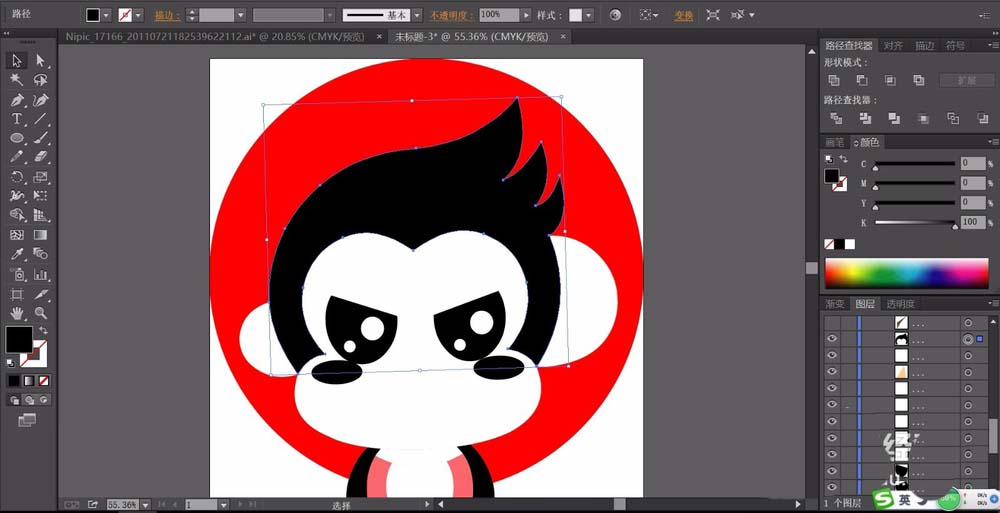
Task: Switch to the 透明度 panel tab
Action: (x=902, y=304)
